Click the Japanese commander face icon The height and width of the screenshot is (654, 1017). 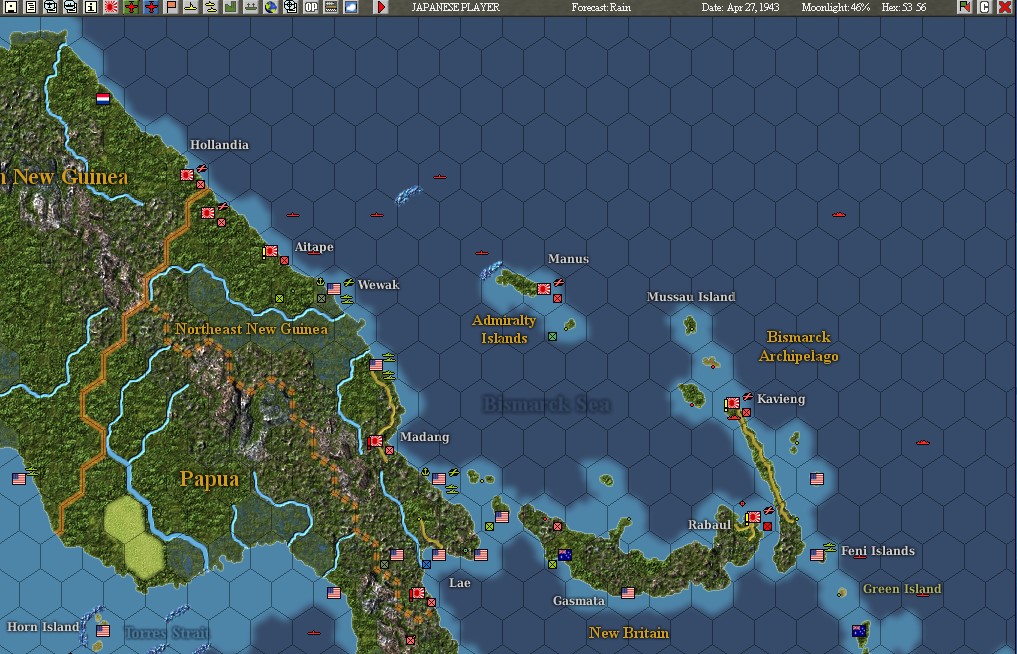(50, 9)
